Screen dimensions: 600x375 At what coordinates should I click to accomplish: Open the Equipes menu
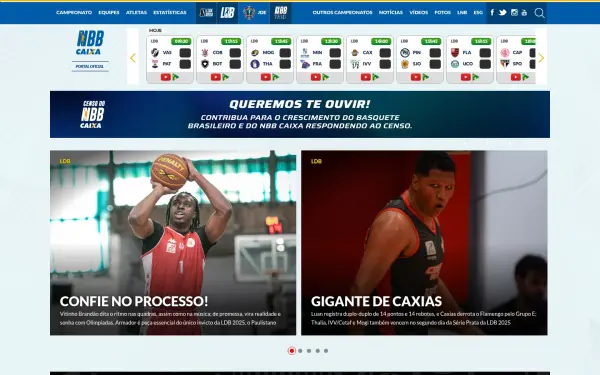pyautogui.click(x=109, y=13)
